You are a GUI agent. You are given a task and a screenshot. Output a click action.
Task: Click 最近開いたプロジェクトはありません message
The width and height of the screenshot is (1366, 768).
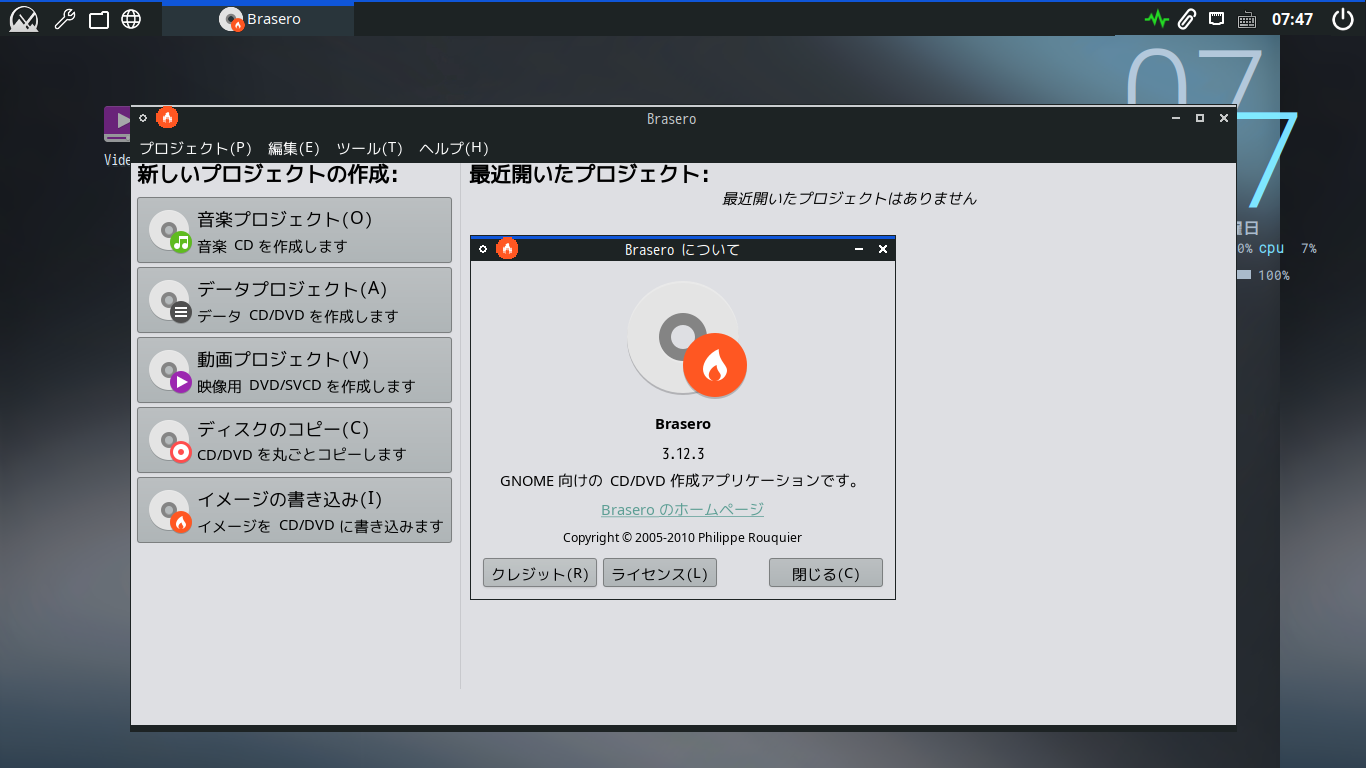(x=849, y=198)
